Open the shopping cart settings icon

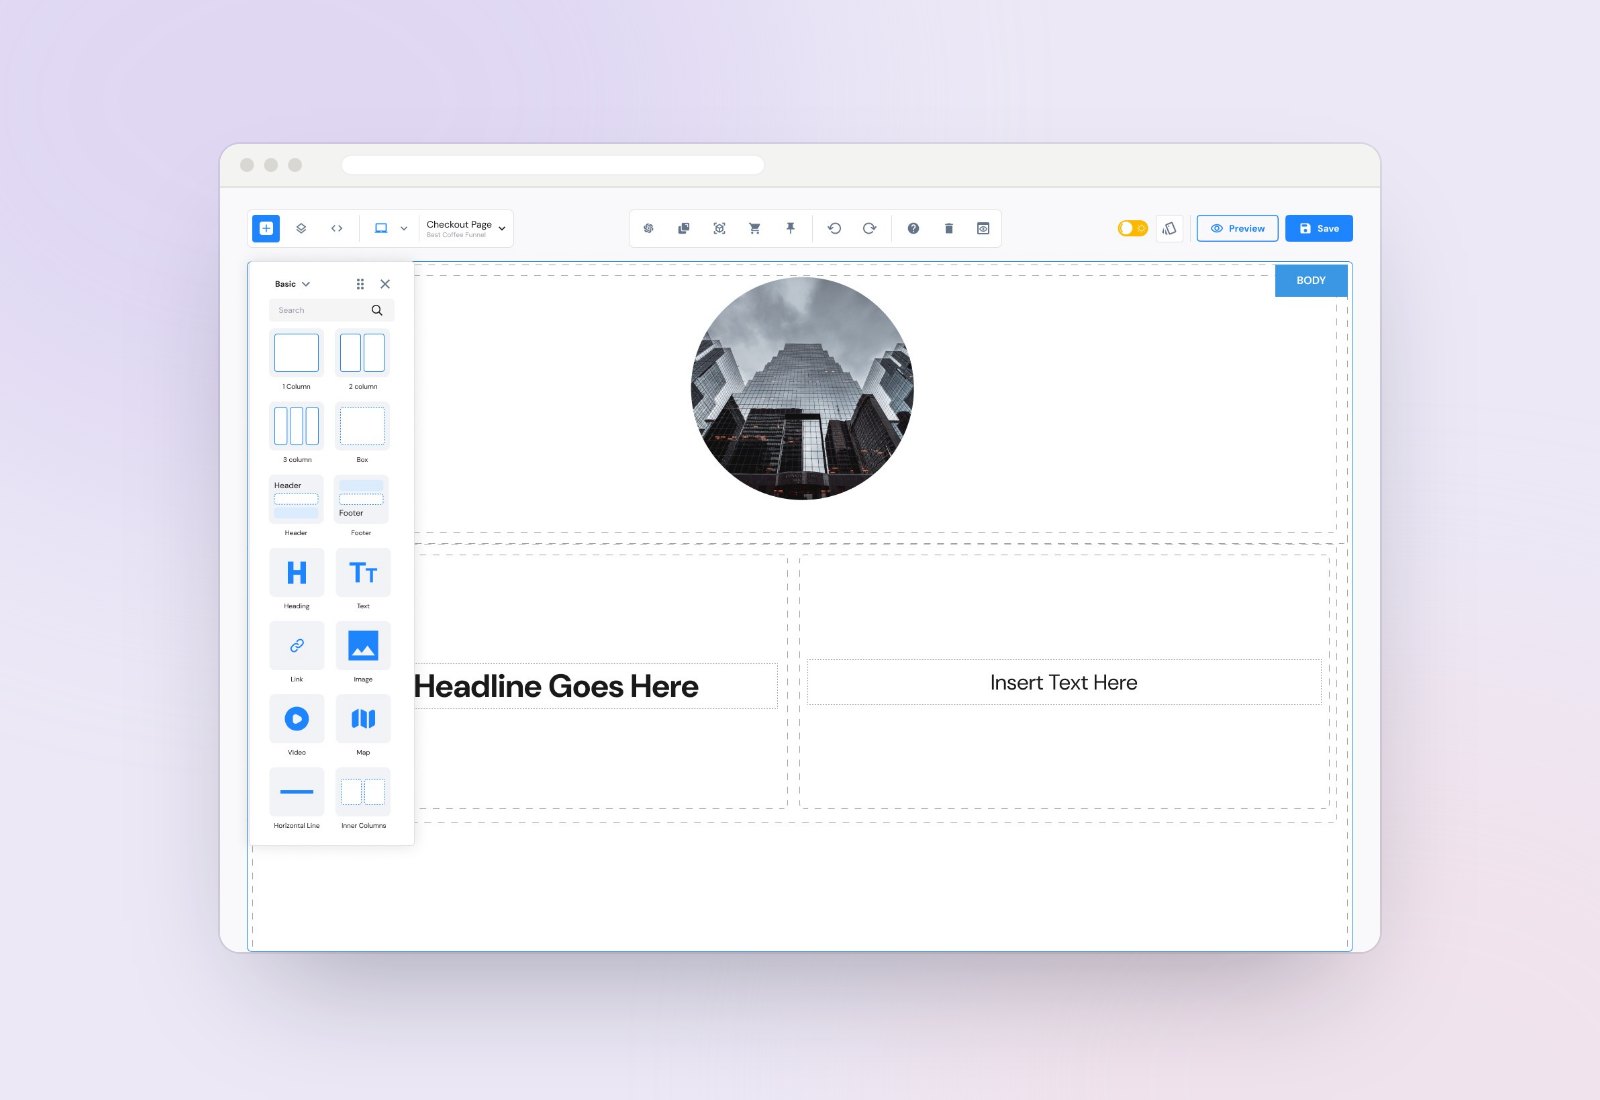(755, 228)
